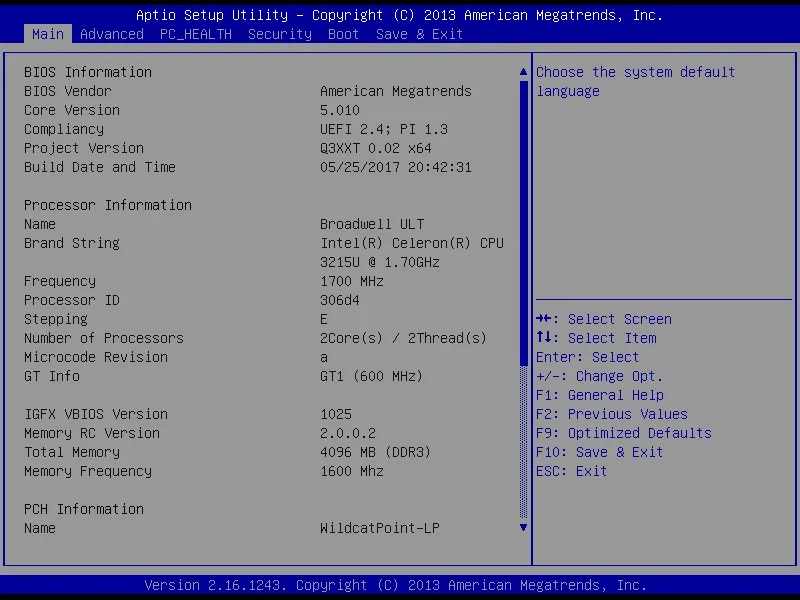Select the Total Memory row
The height and width of the screenshot is (600, 800).
click(x=71, y=452)
